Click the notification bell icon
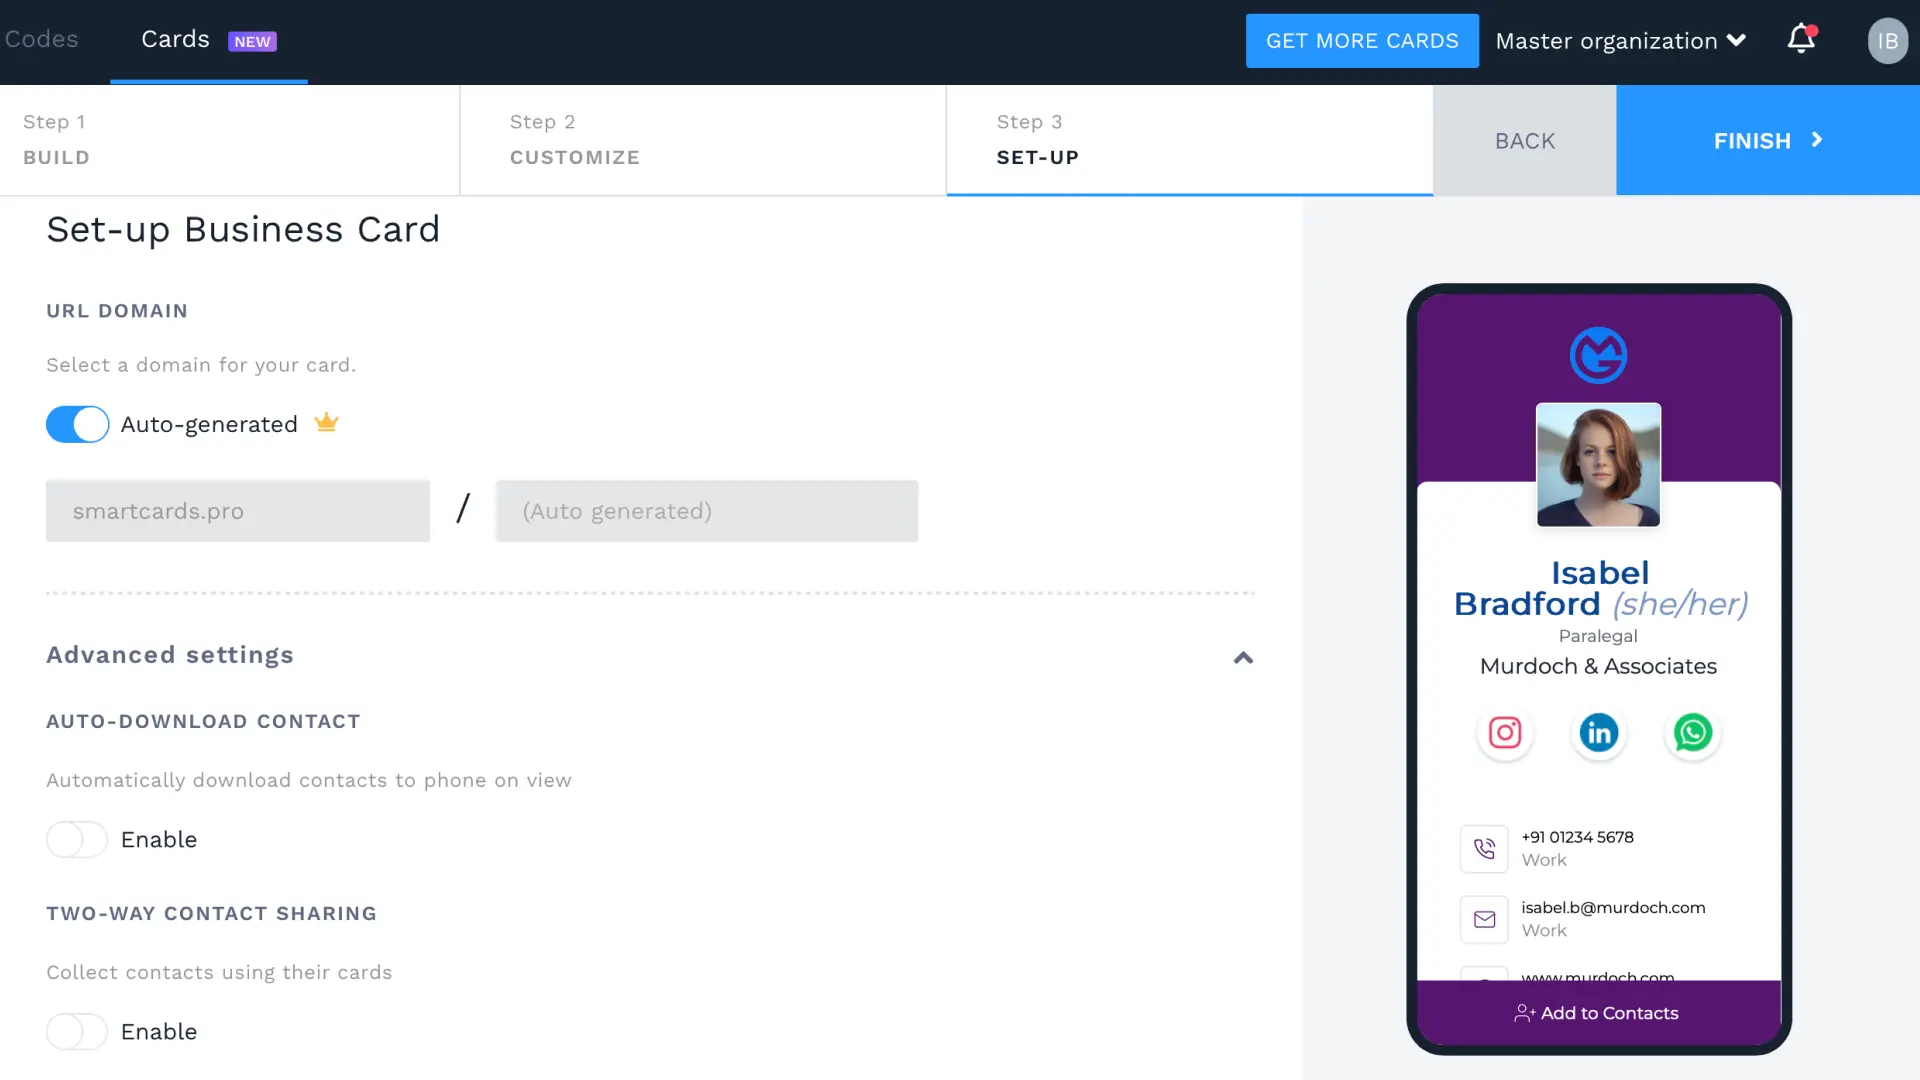 click(x=1803, y=40)
